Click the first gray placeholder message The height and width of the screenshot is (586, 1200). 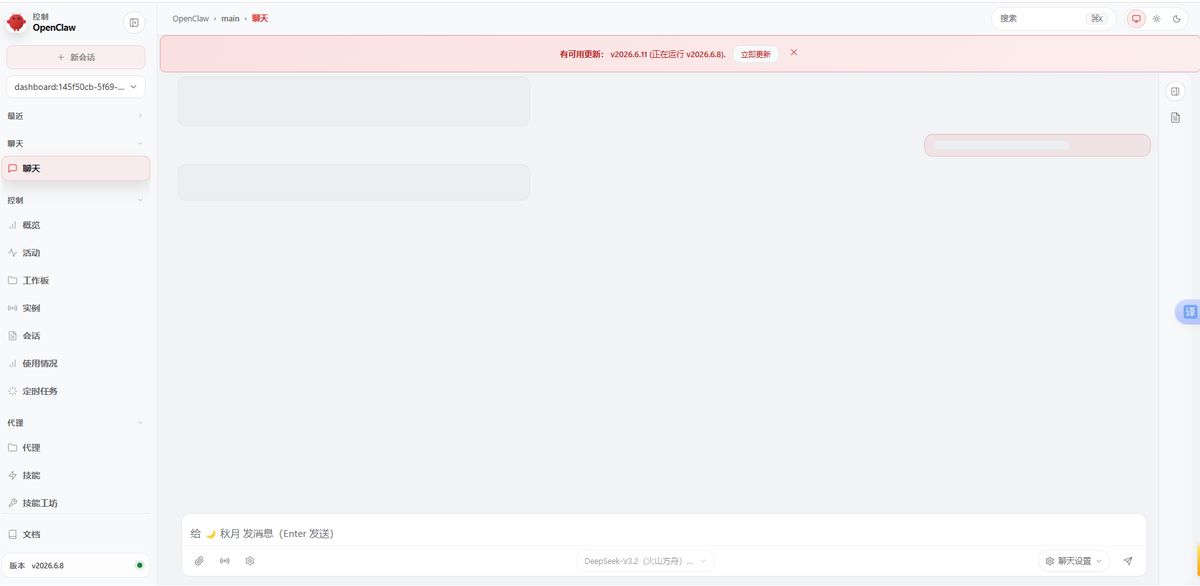coord(354,101)
